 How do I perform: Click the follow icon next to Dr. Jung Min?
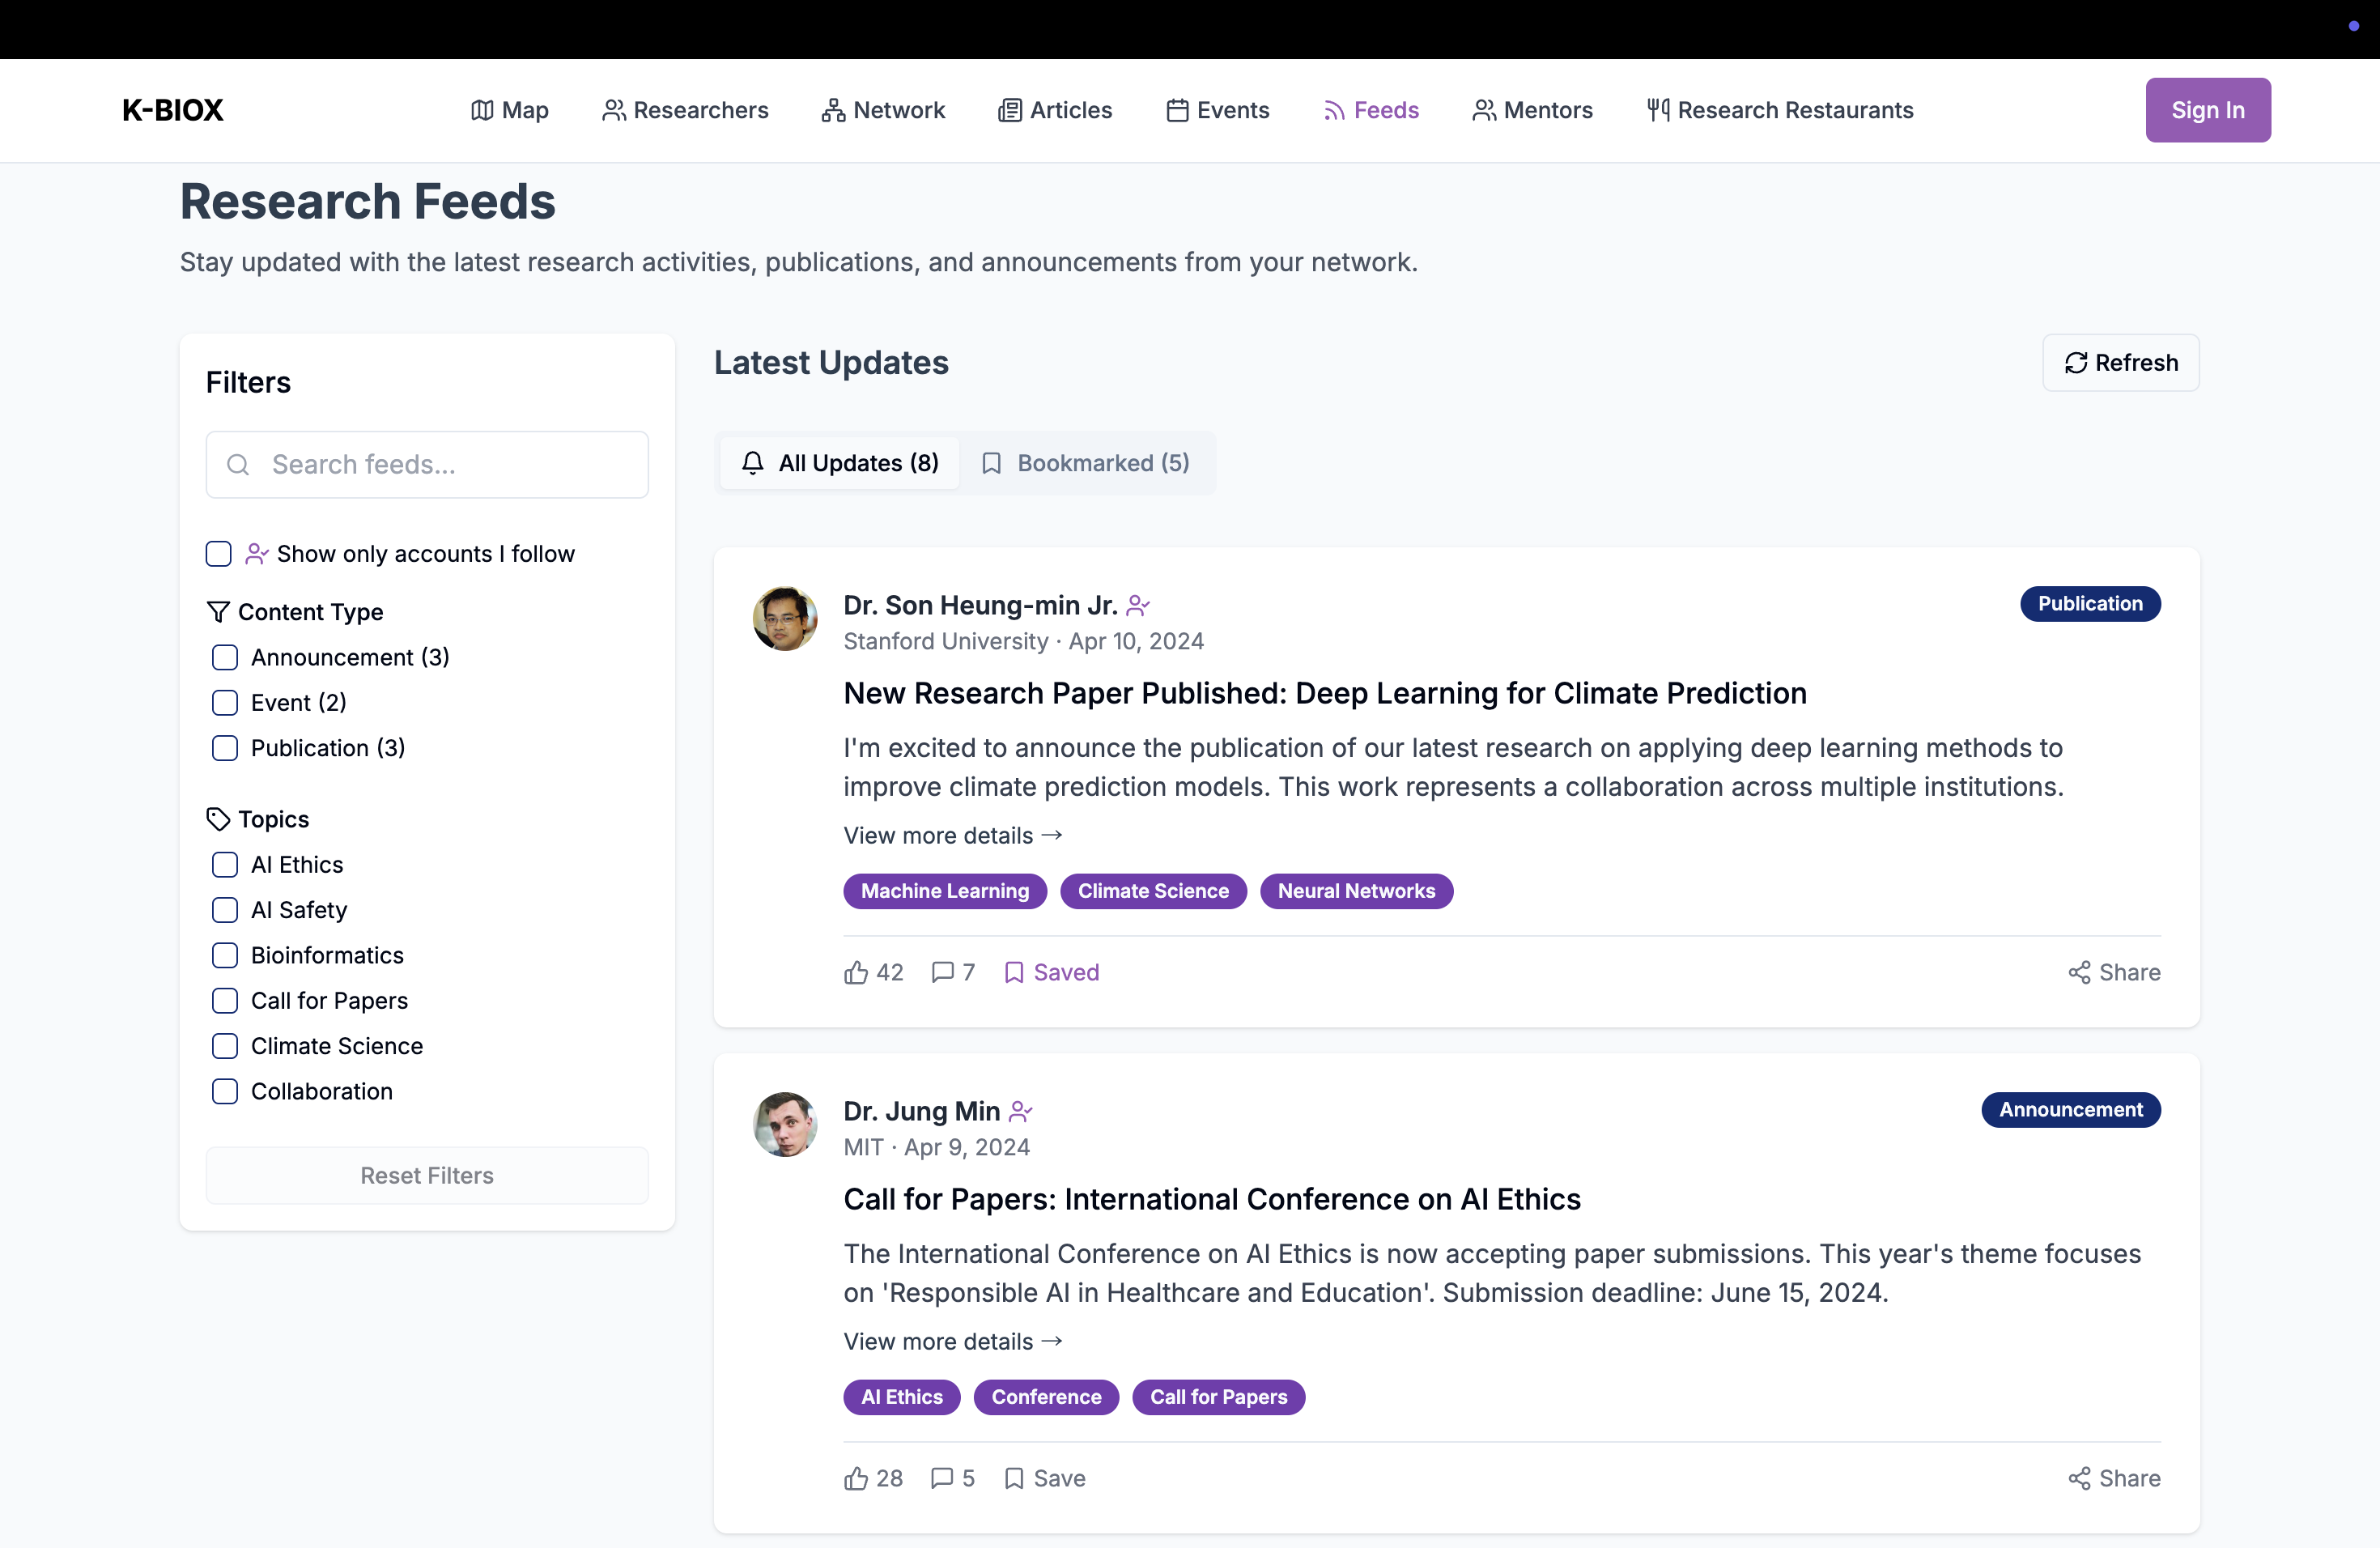coord(1021,1111)
